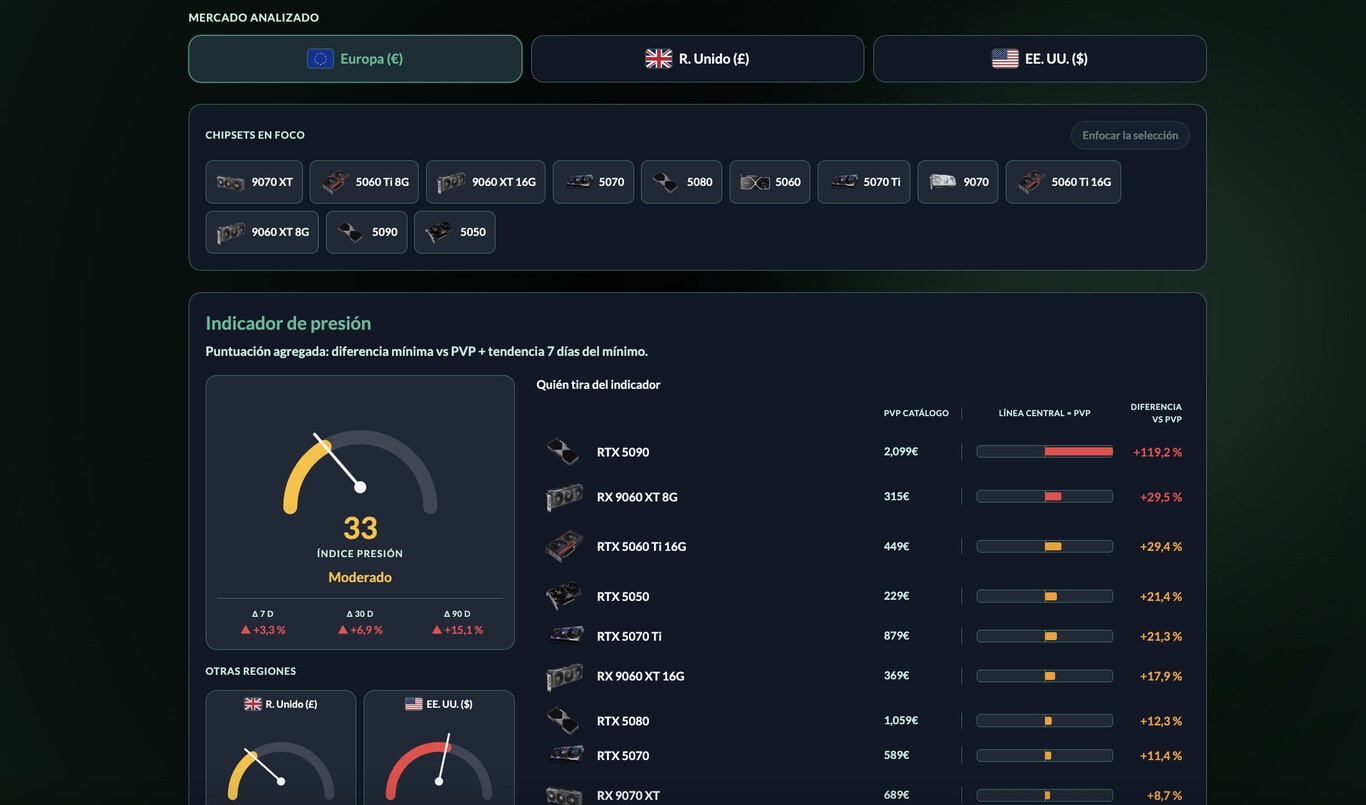Toggle the 5070 Ti chipset chip
The height and width of the screenshot is (805, 1366).
[x=864, y=182]
